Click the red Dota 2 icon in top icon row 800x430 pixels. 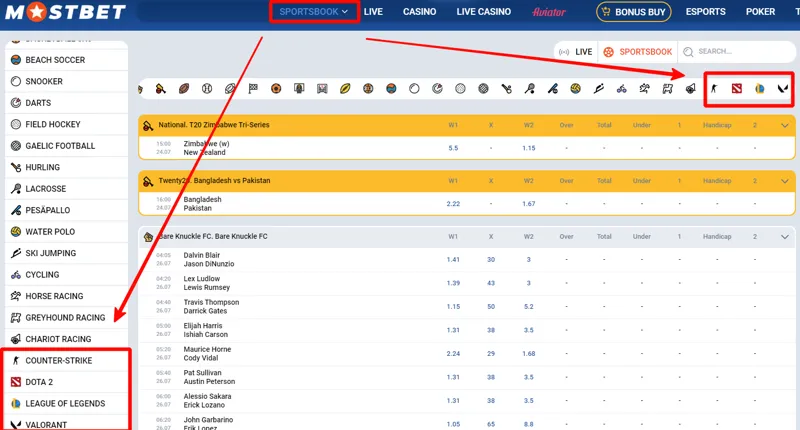(x=737, y=89)
